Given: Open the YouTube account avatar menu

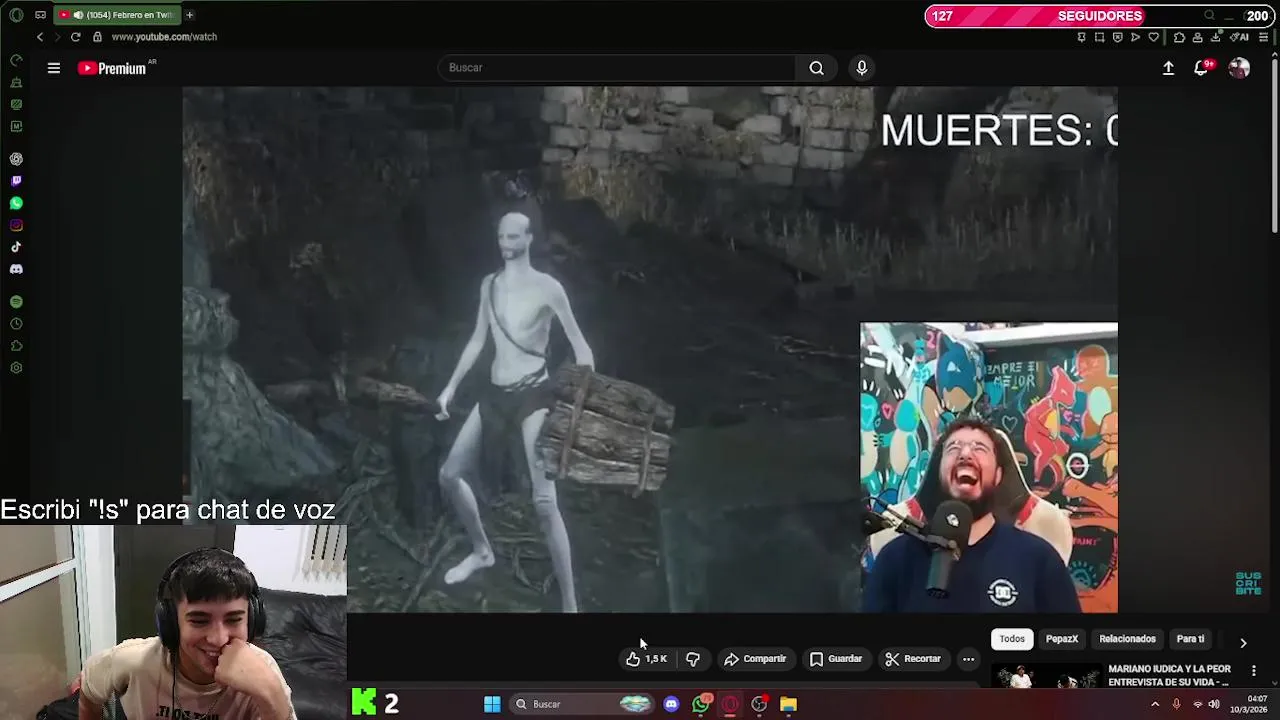Looking at the screenshot, I should 1239,68.
